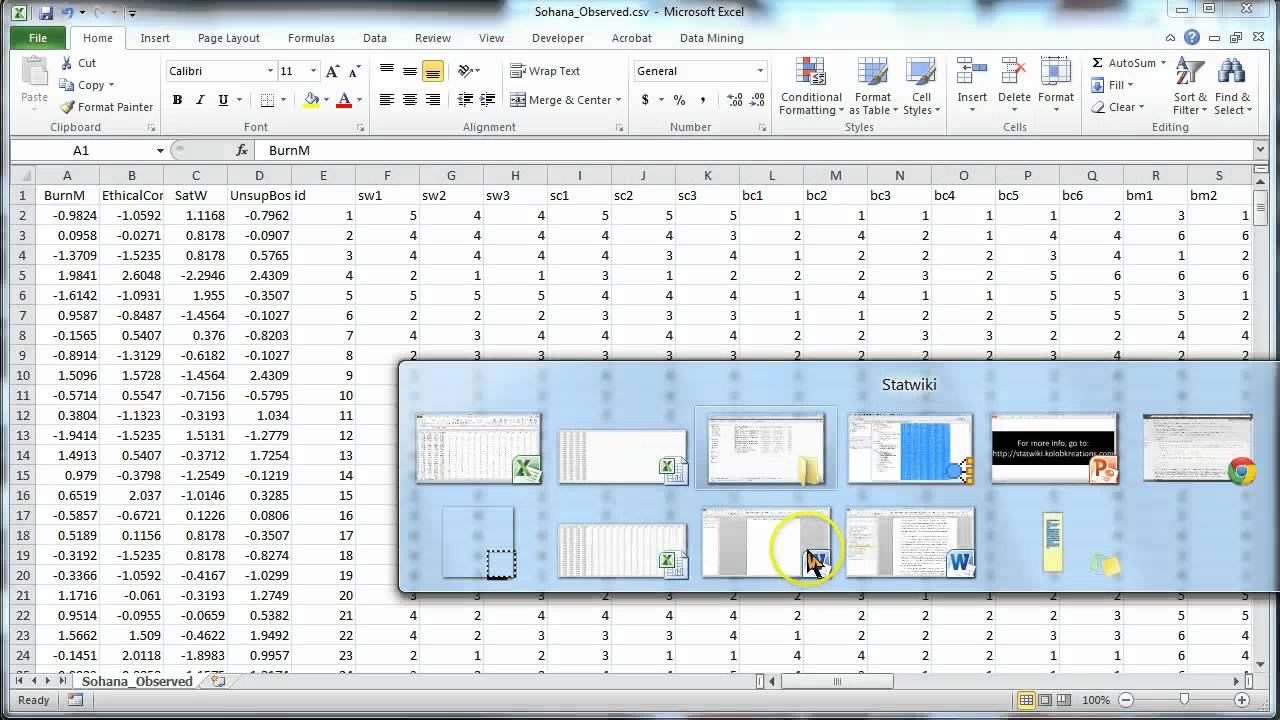
Task: Click Decrease Decimal icon
Action: (x=758, y=100)
